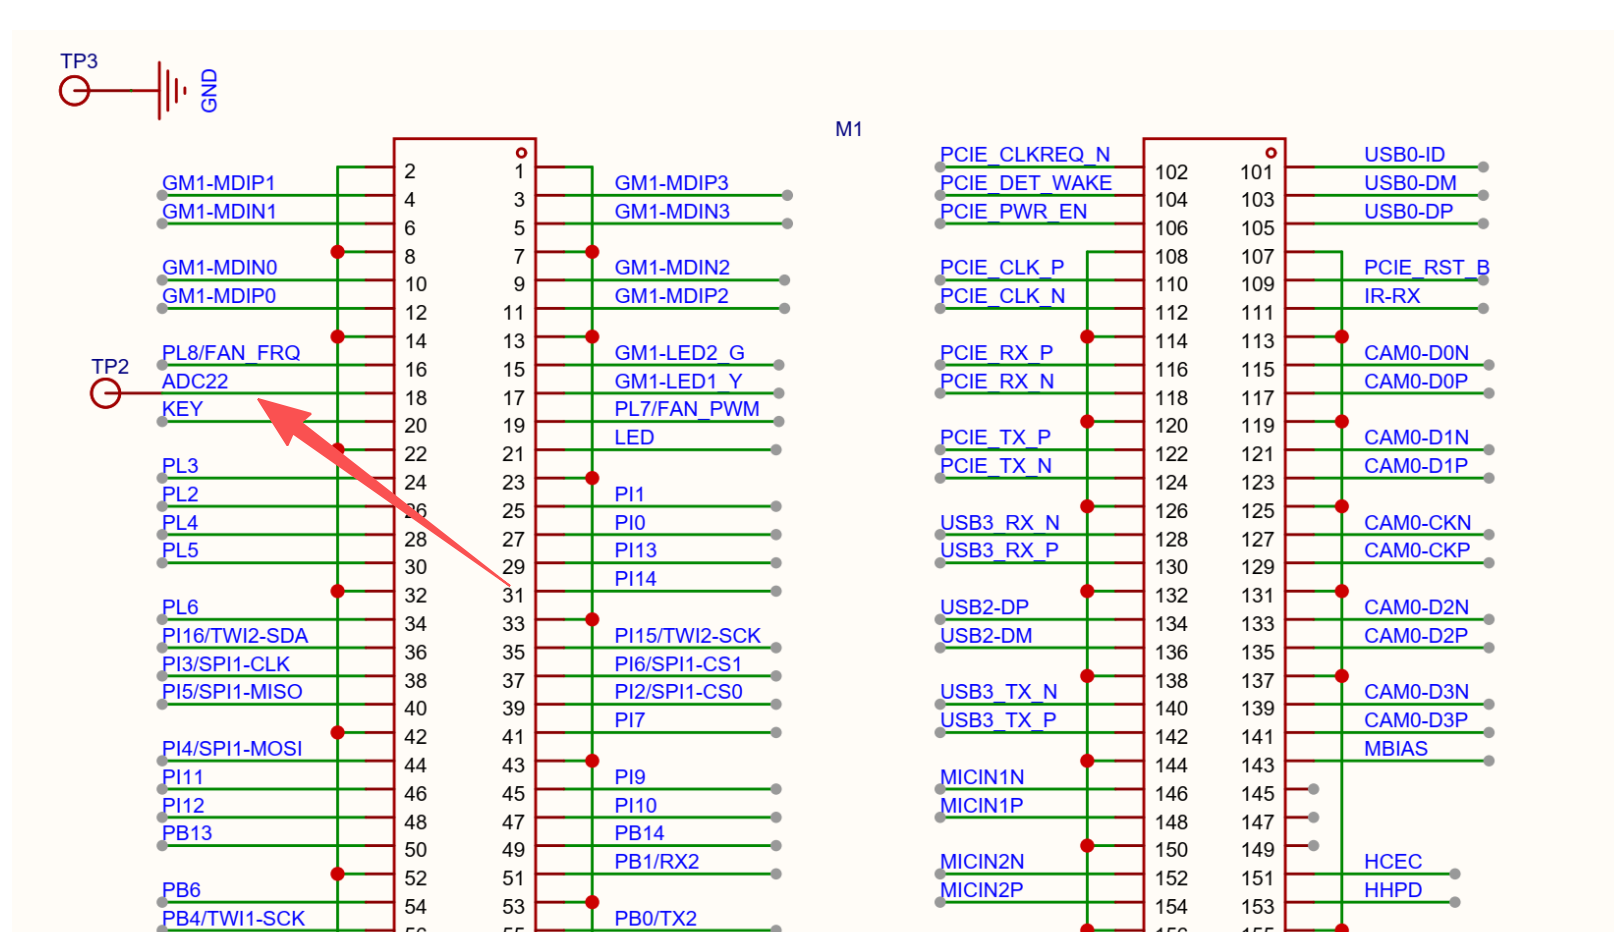Select pin number 102 on the connector

click(x=1171, y=172)
